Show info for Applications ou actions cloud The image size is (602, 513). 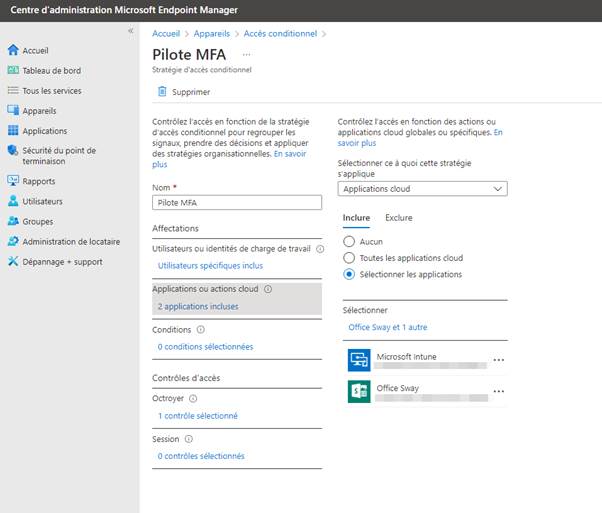pyautogui.click(x=268, y=289)
